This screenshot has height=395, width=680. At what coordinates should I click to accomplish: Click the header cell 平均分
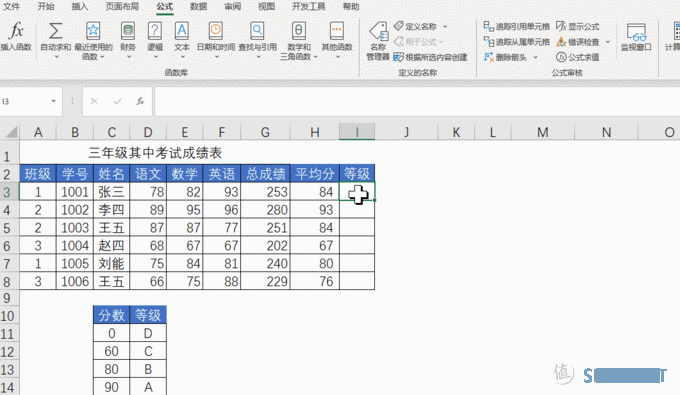click(315, 174)
